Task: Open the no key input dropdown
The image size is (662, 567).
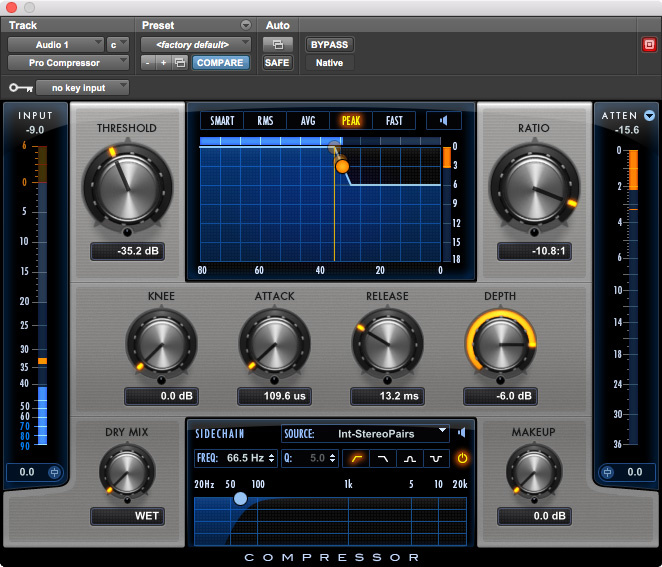Action: pyautogui.click(x=82, y=88)
